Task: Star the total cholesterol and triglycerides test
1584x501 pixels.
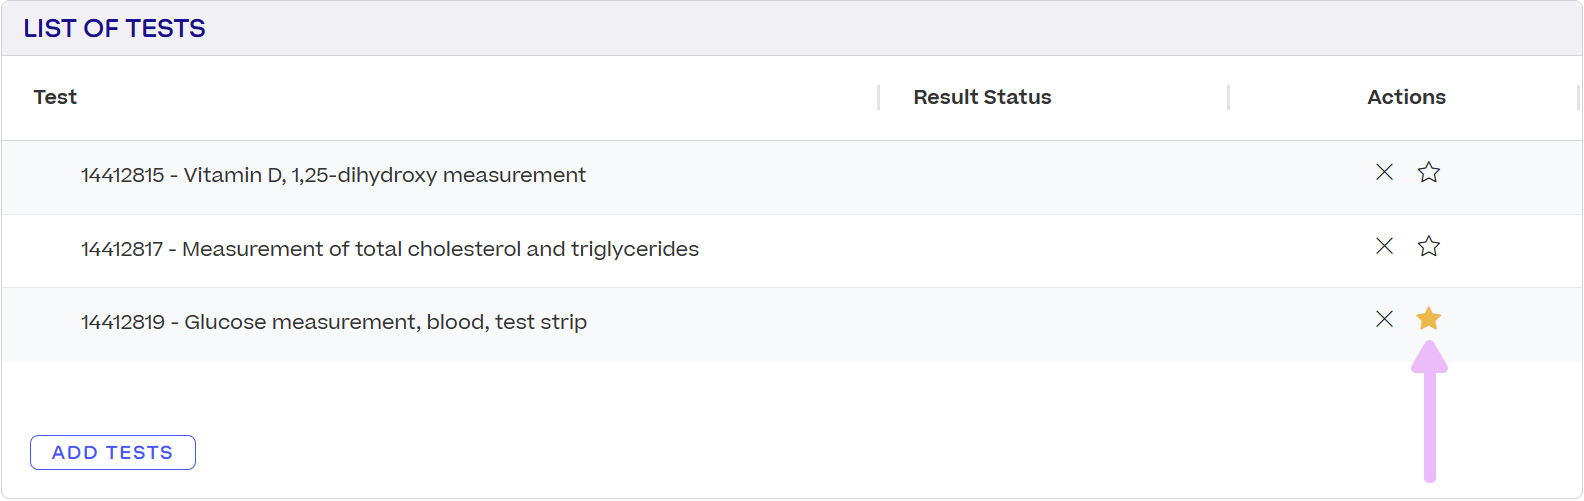Action: tap(1428, 246)
